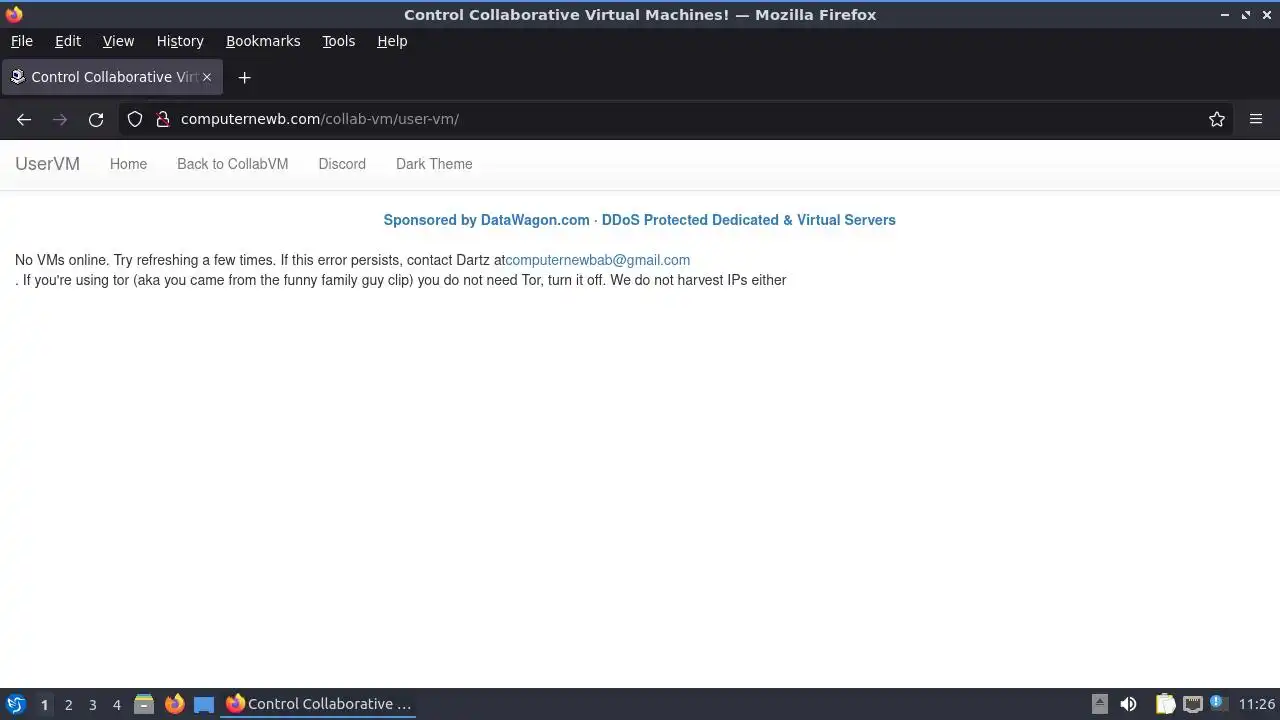Click the forward navigation arrow
The image size is (1280, 720).
pos(60,119)
